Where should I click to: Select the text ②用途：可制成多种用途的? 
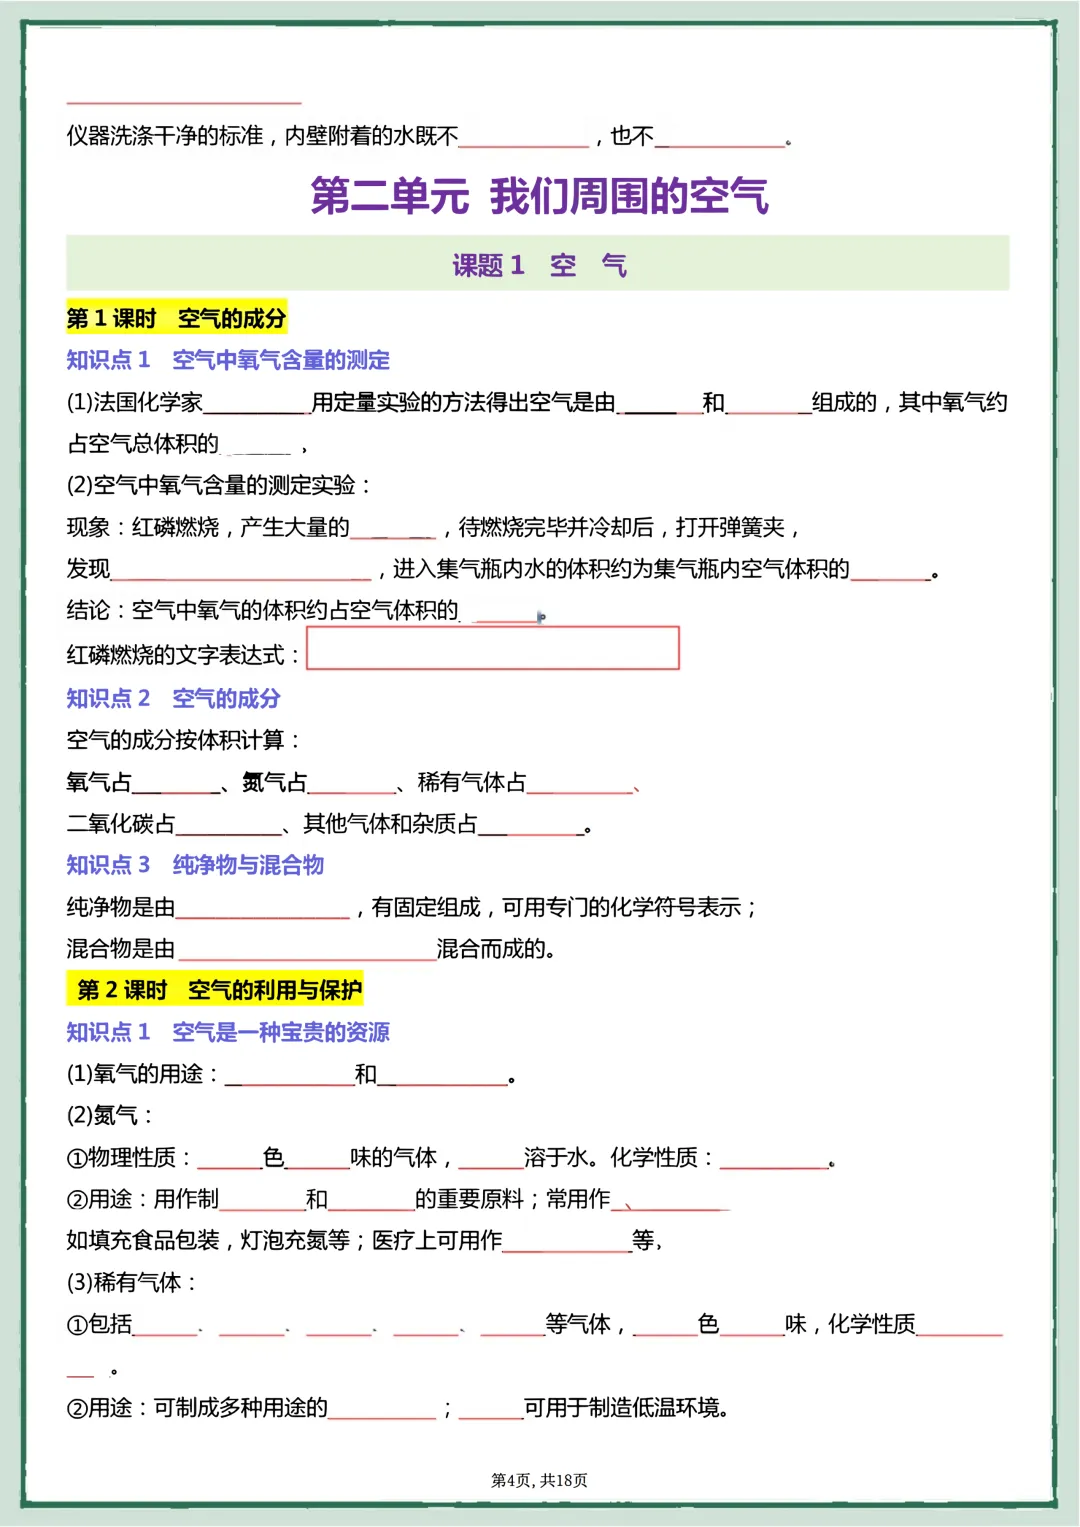(x=197, y=1408)
